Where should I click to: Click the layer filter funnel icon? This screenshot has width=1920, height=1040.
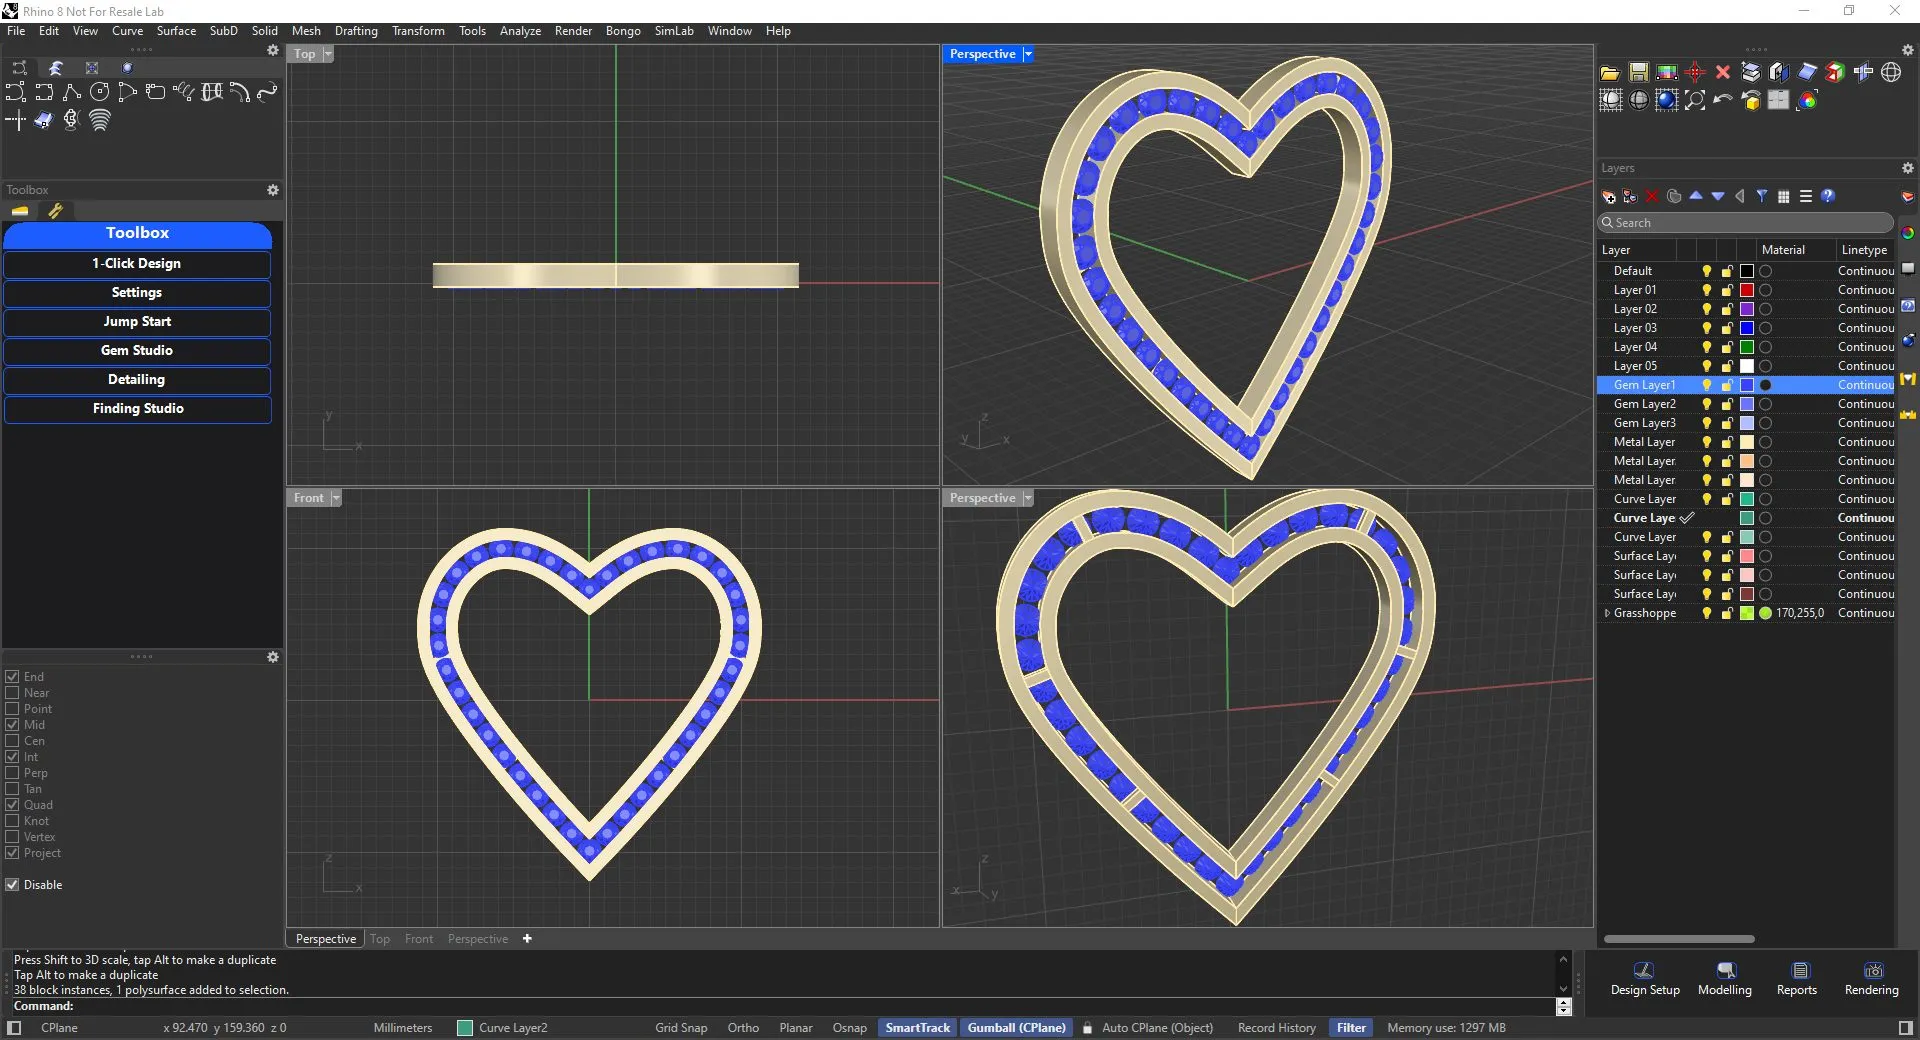point(1762,197)
